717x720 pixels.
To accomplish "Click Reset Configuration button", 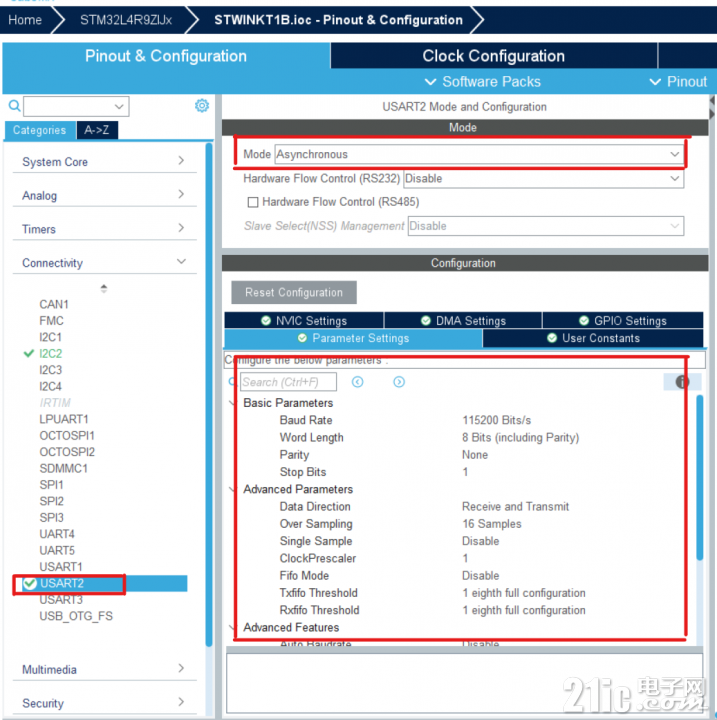I will (294, 292).
